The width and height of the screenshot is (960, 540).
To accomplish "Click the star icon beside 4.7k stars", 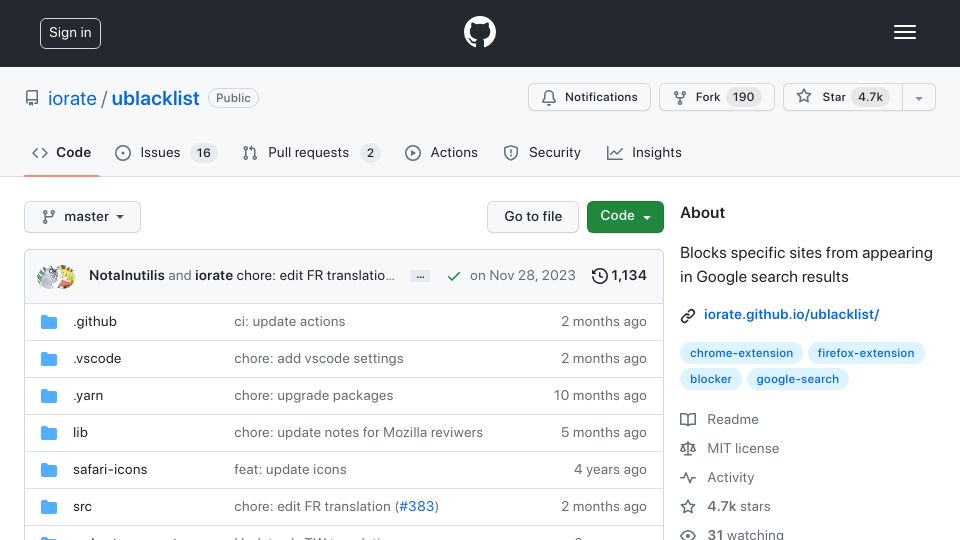I will point(688,506).
